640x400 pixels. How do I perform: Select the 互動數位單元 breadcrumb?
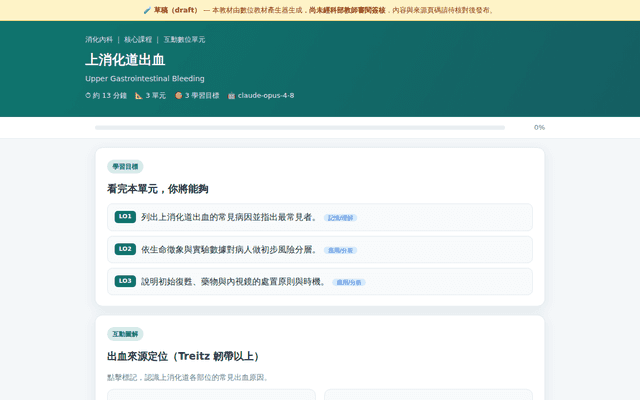[x=184, y=40]
